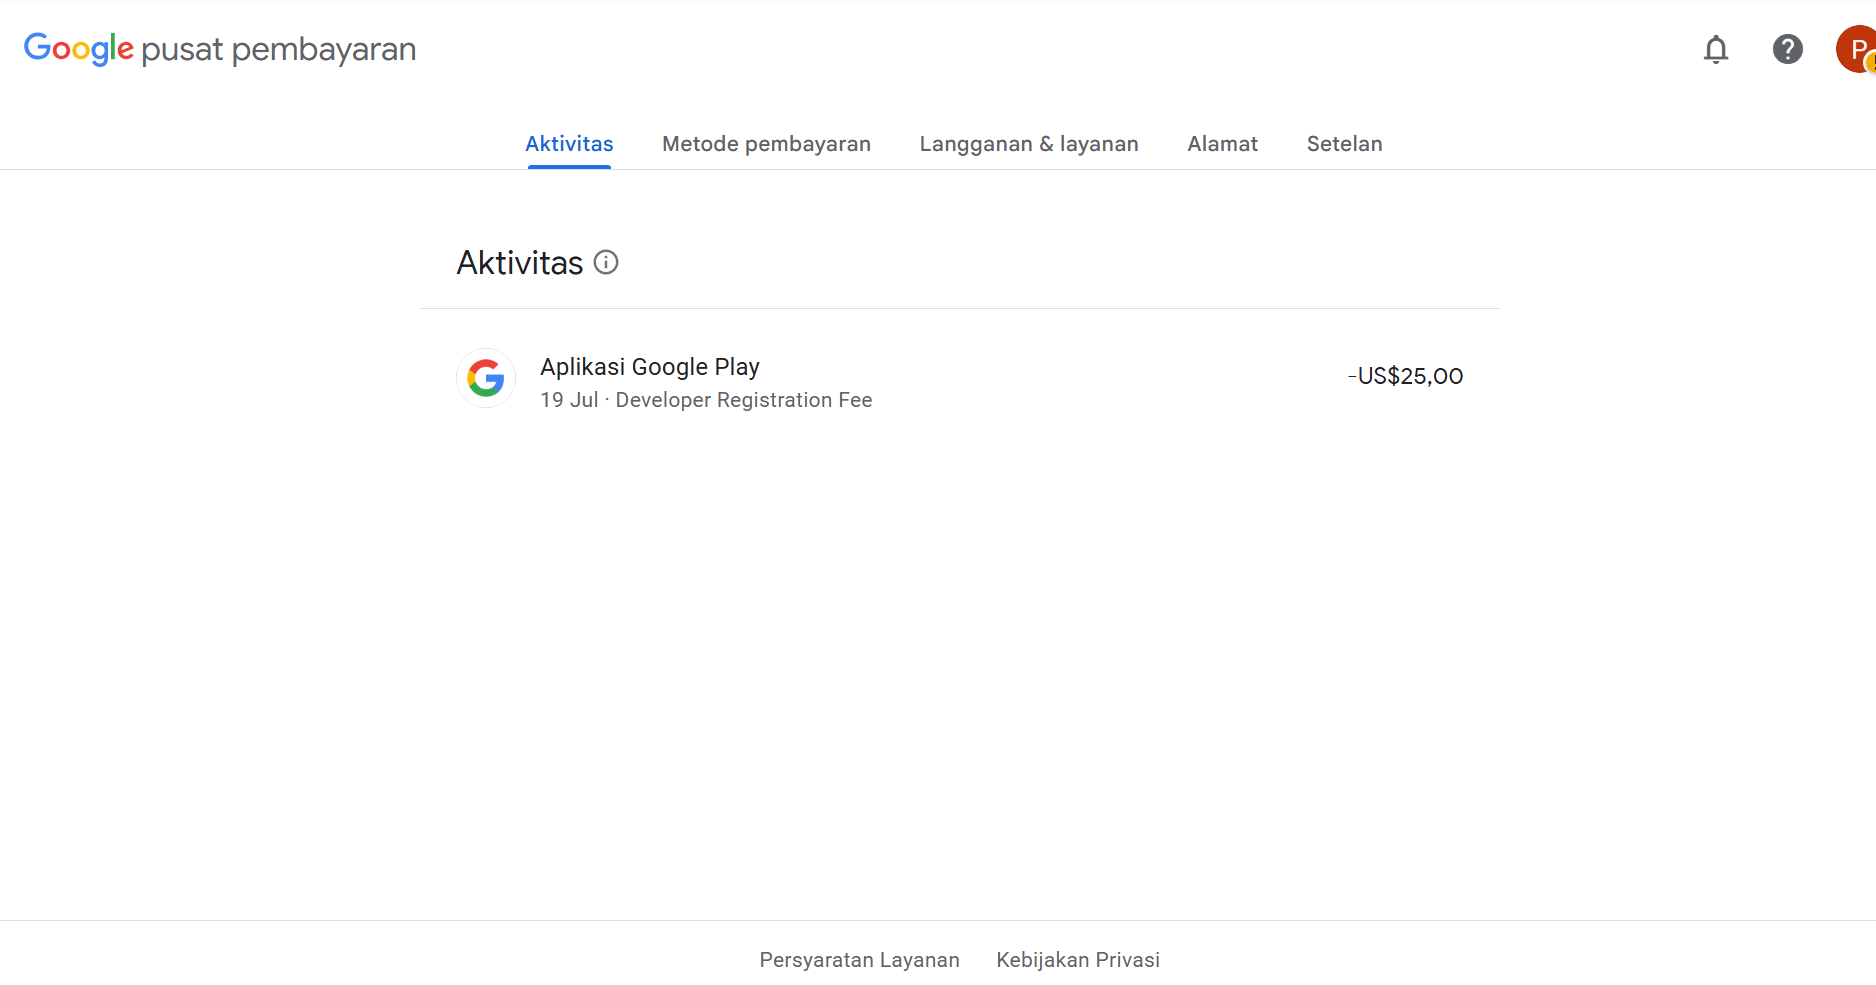Open the help question mark icon
This screenshot has height=985, width=1876.
click(x=1788, y=49)
